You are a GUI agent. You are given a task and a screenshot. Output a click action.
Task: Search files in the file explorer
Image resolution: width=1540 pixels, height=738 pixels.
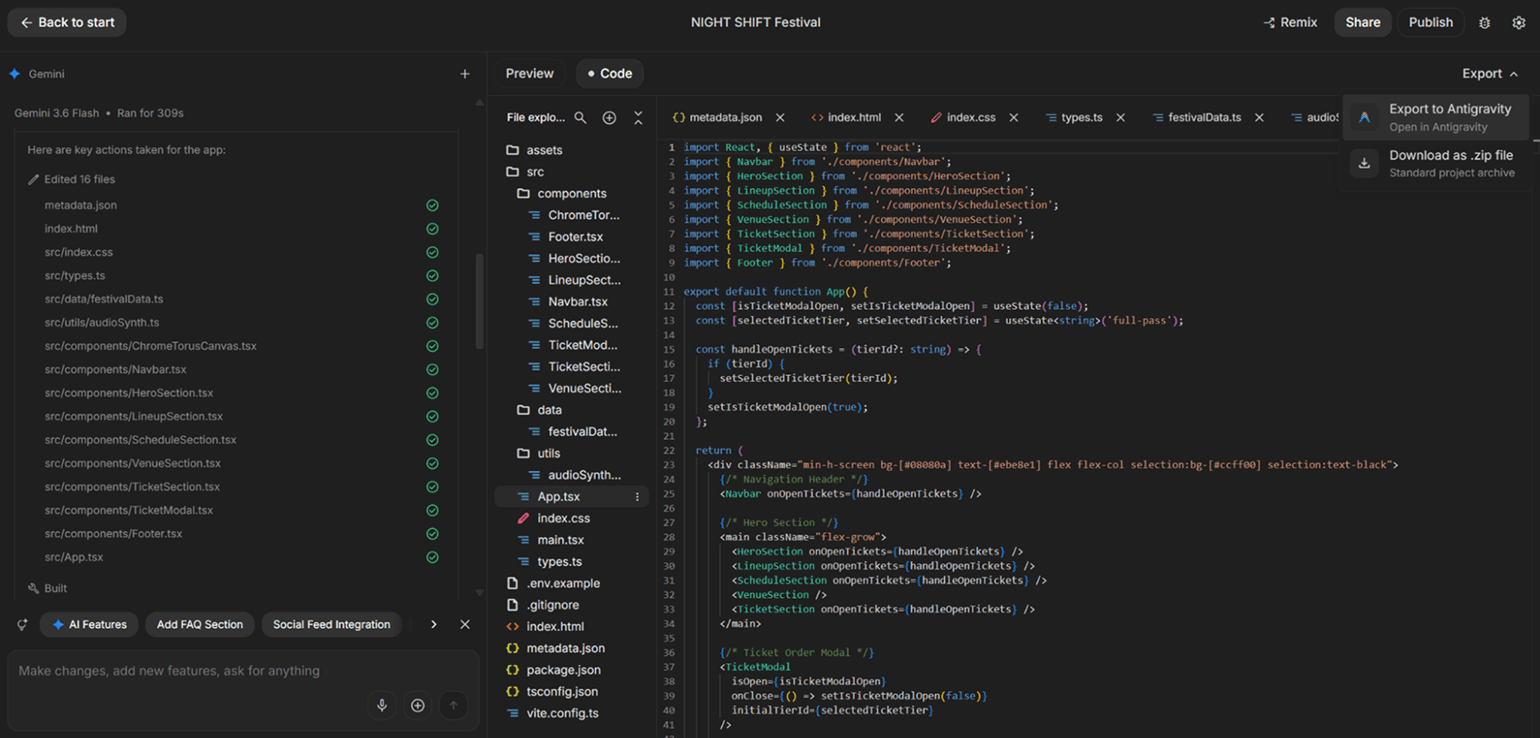580,117
